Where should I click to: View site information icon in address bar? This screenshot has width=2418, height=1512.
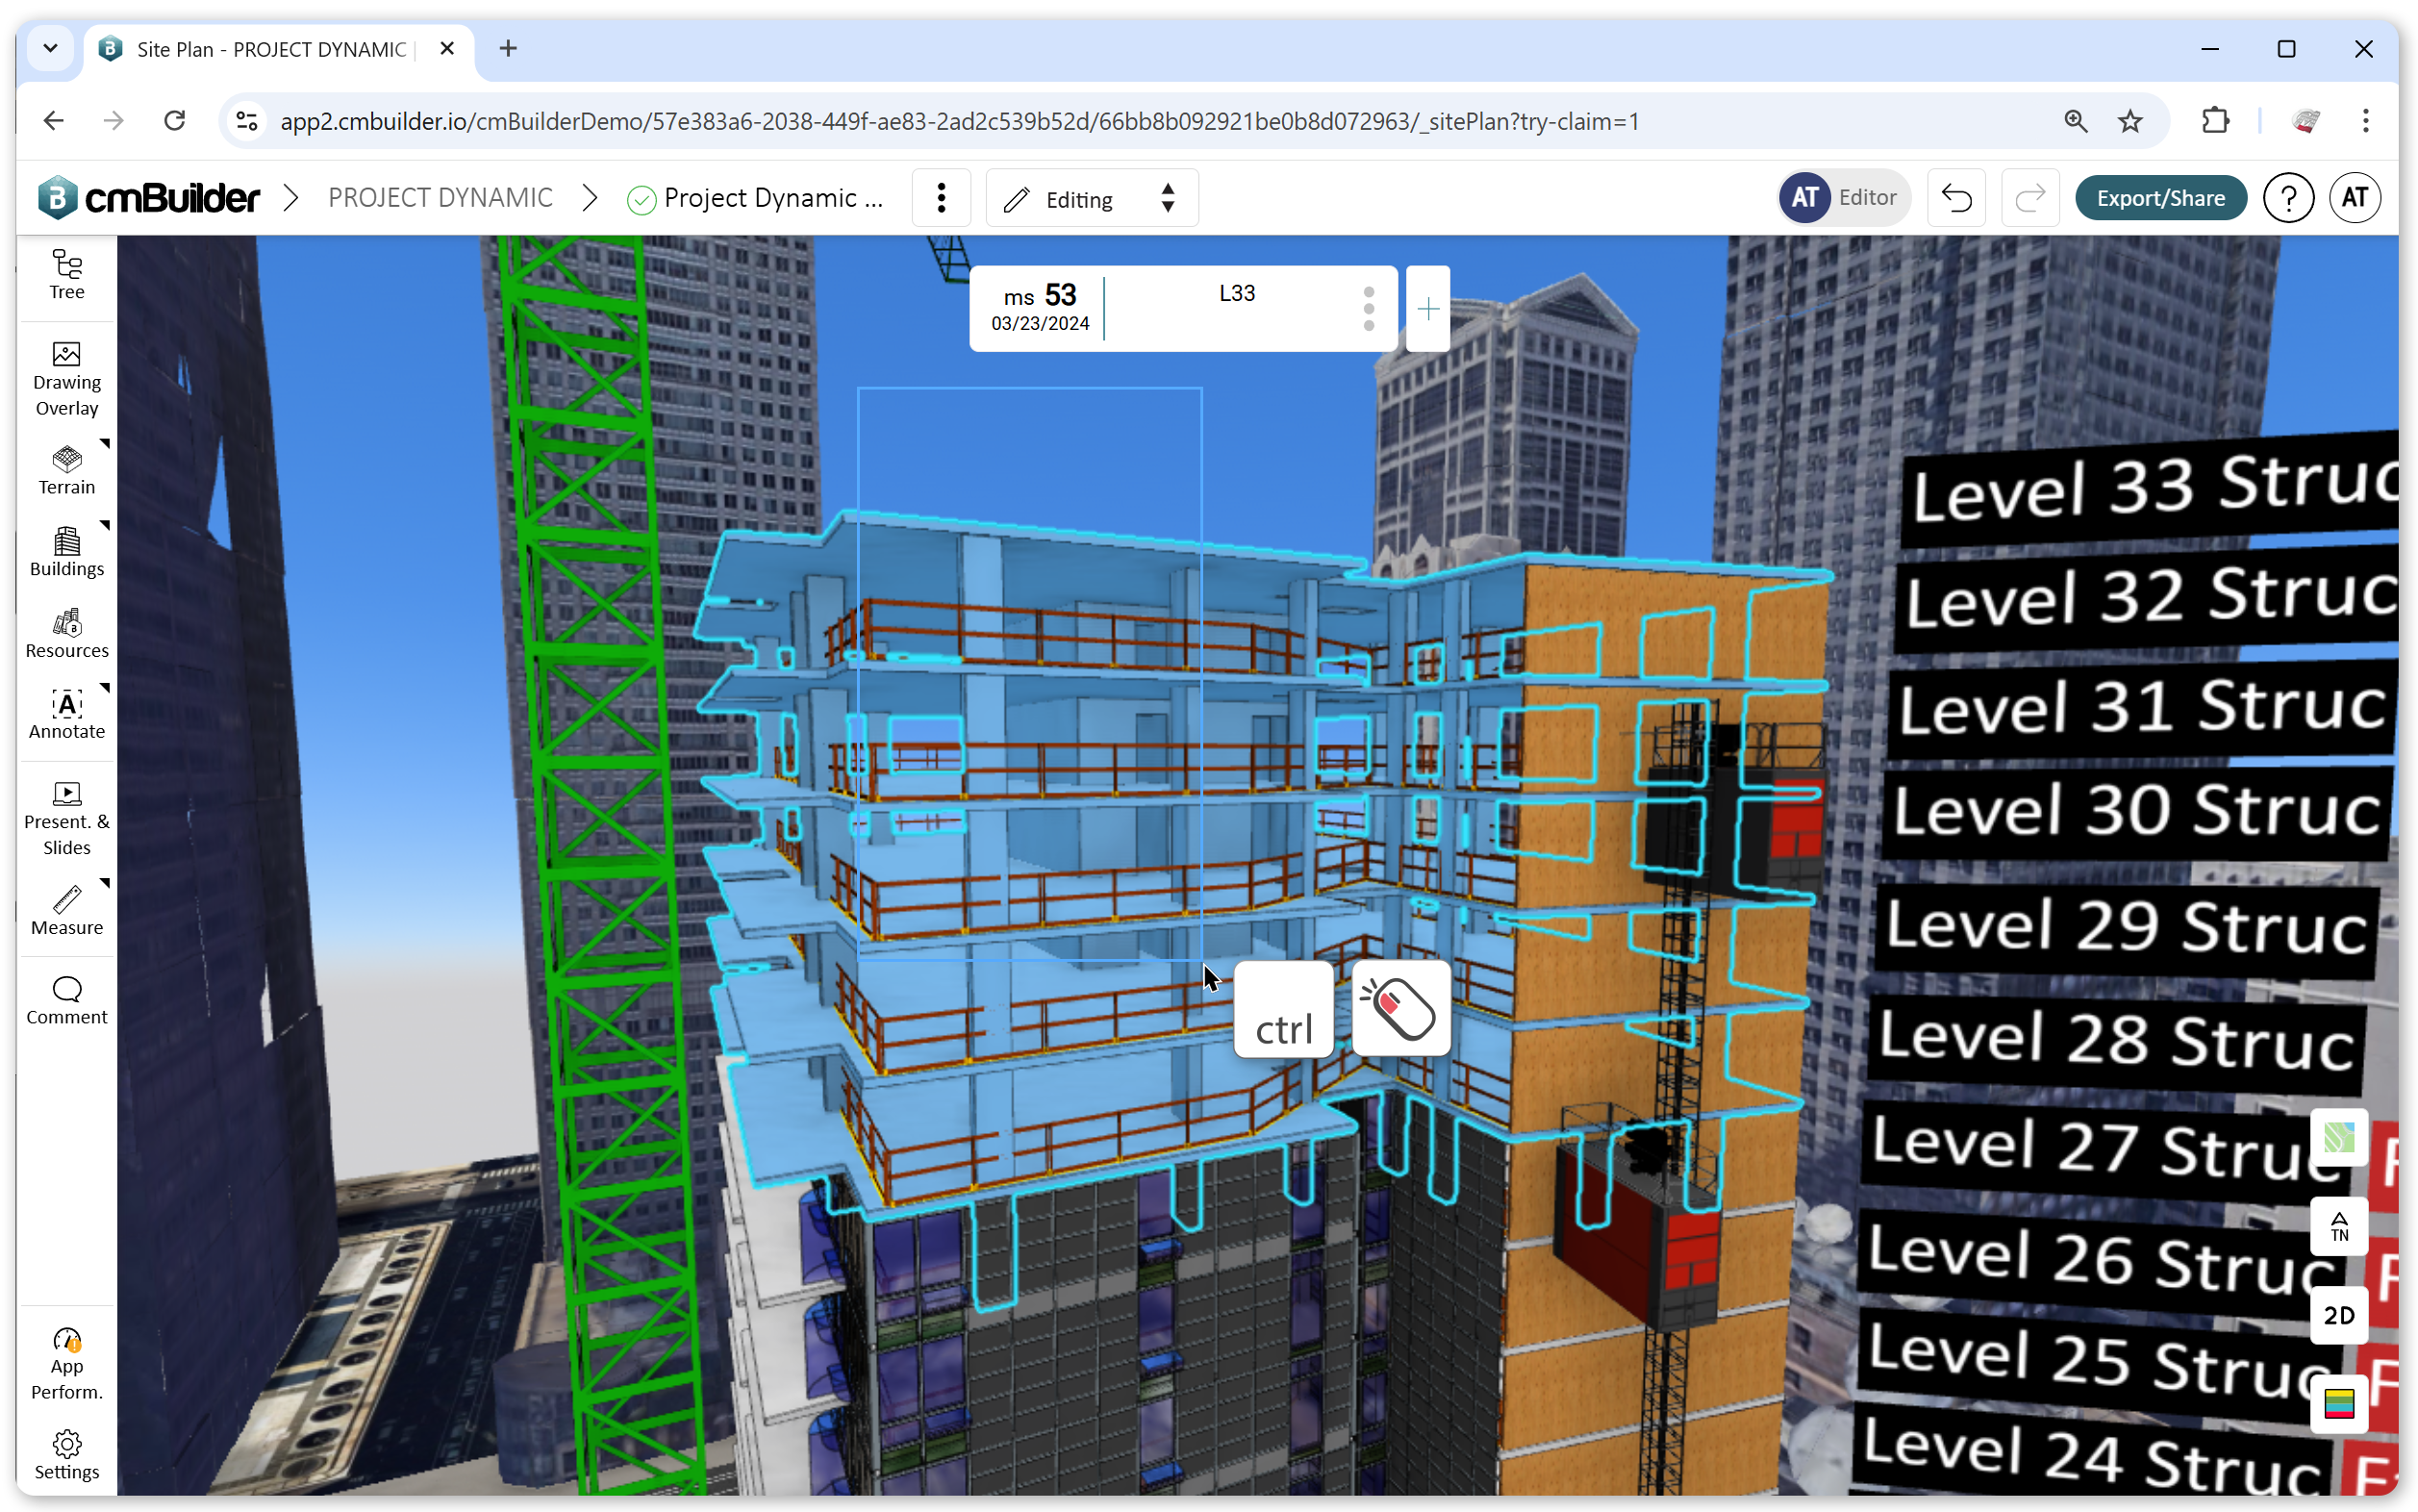click(x=246, y=121)
